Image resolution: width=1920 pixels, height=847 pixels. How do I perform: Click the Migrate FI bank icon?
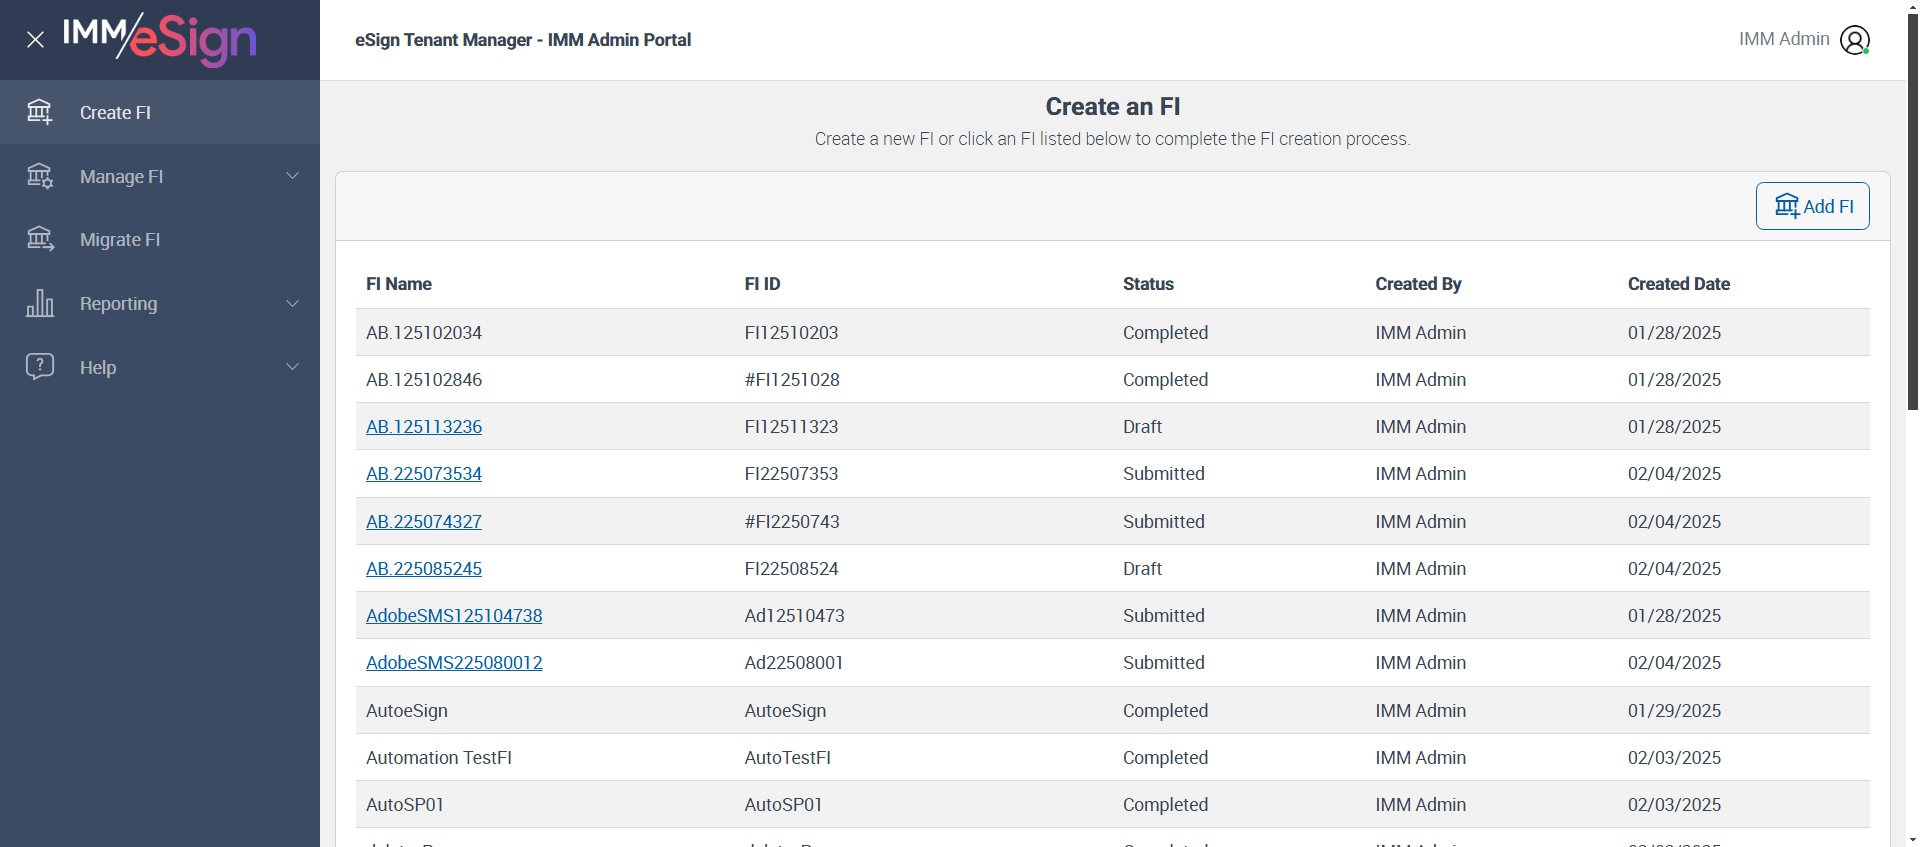point(40,239)
